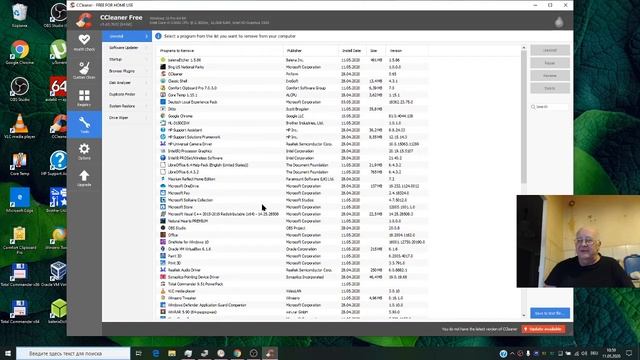Click the Microsoft OneDrive row icon
Screen dimensions: 640x360
(x=163, y=186)
